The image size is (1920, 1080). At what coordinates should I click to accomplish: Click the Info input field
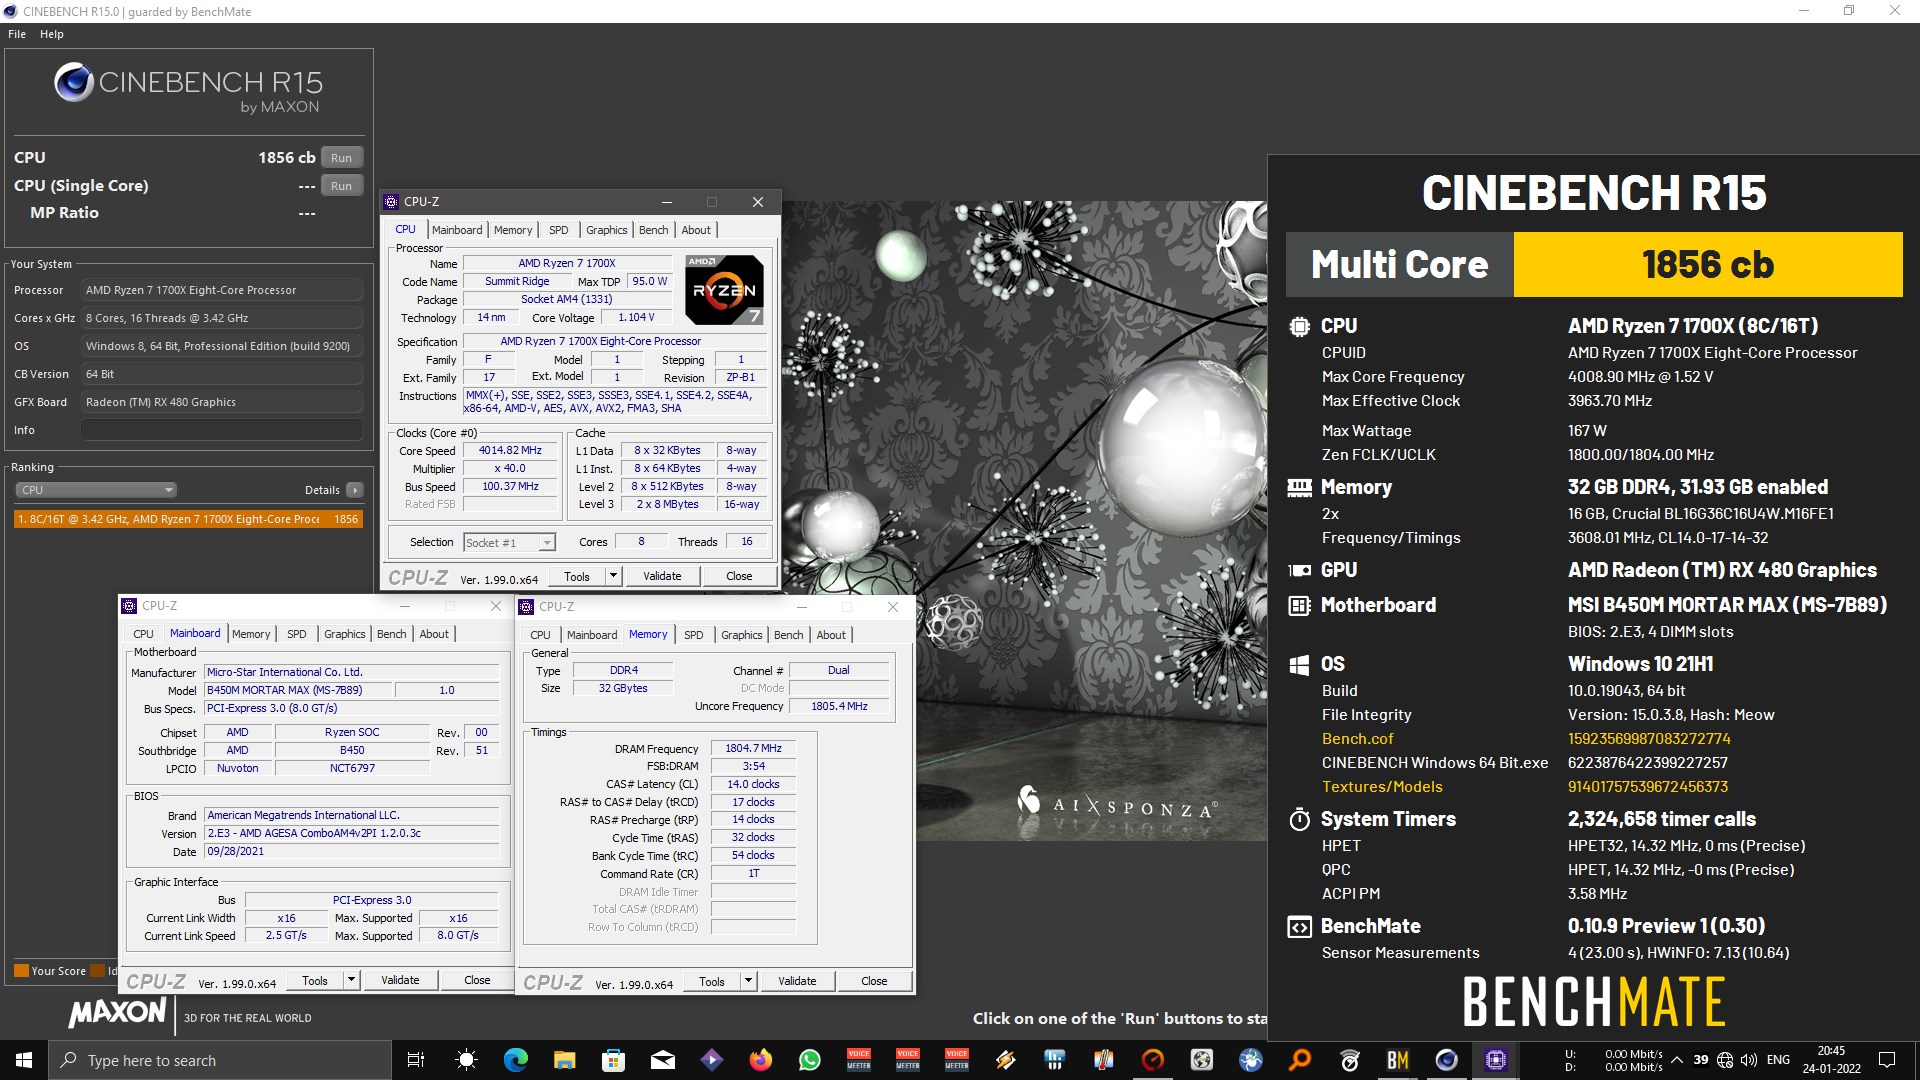(221, 430)
